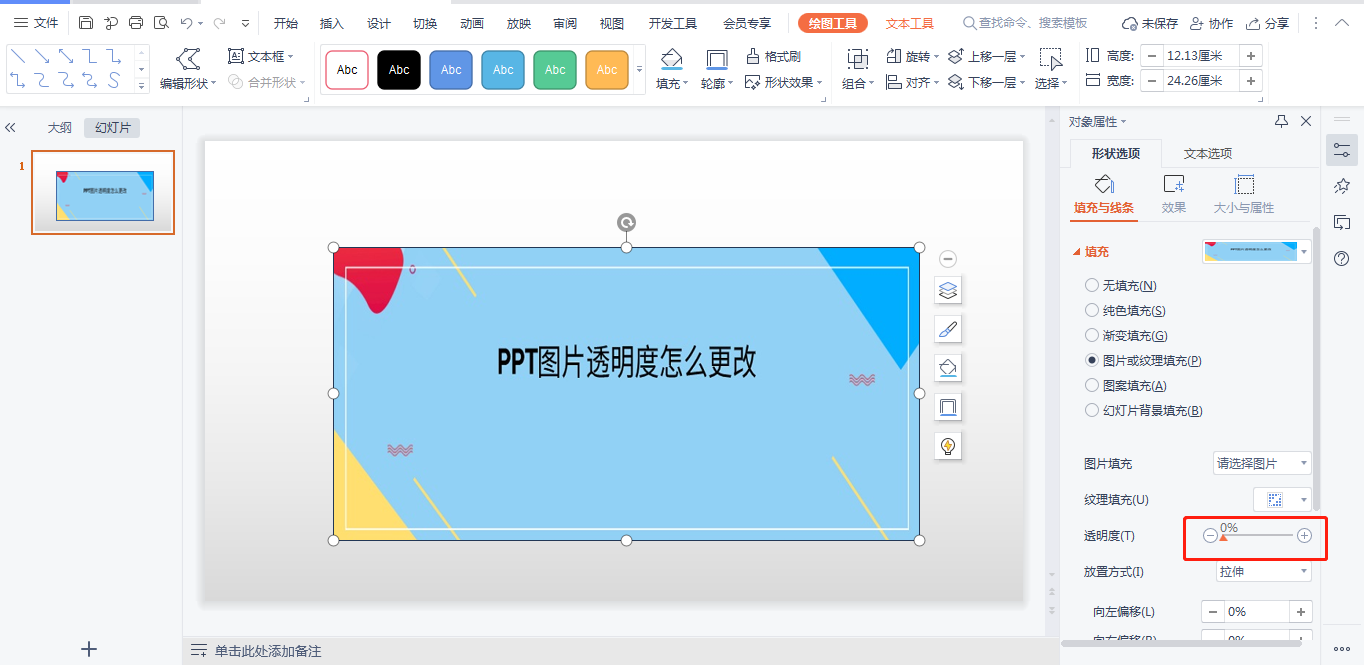Open the 请选择图片 picture fill dropdown

(1261, 463)
